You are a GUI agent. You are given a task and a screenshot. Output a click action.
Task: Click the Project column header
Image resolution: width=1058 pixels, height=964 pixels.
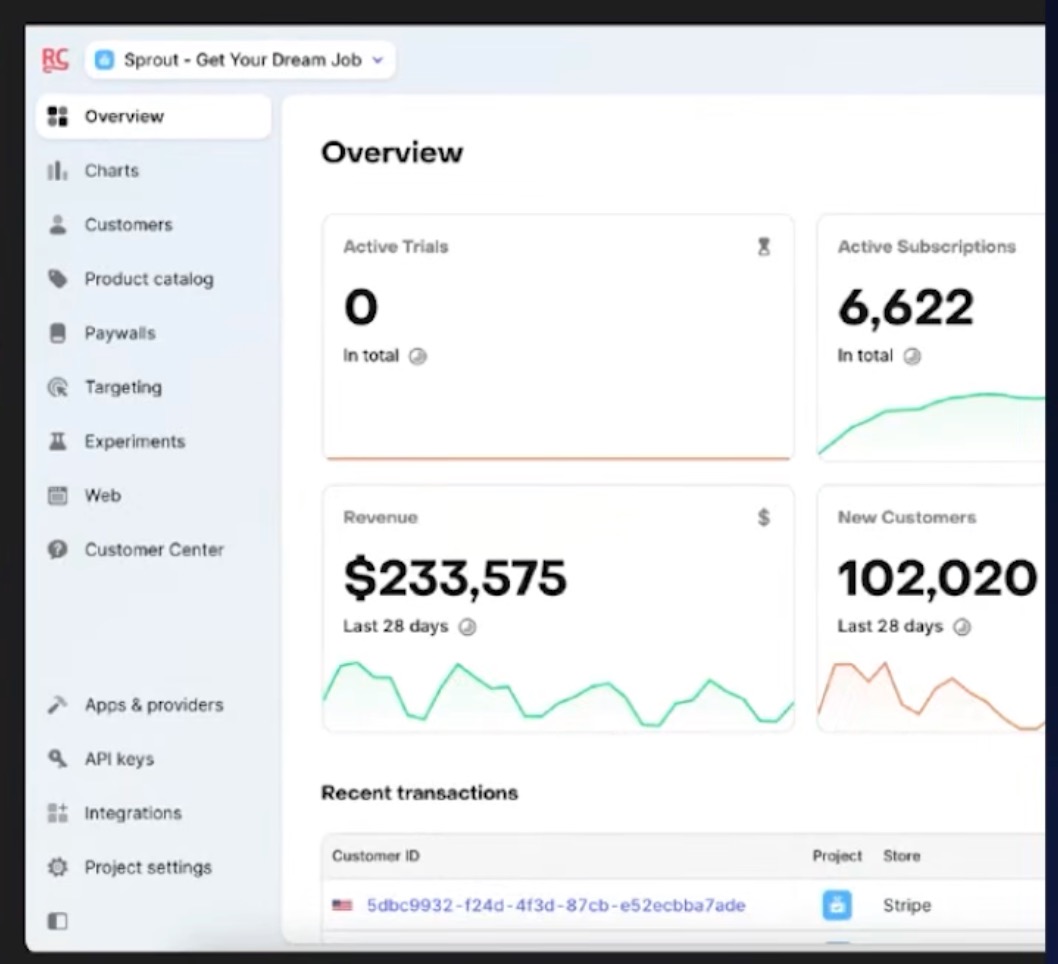pos(837,855)
